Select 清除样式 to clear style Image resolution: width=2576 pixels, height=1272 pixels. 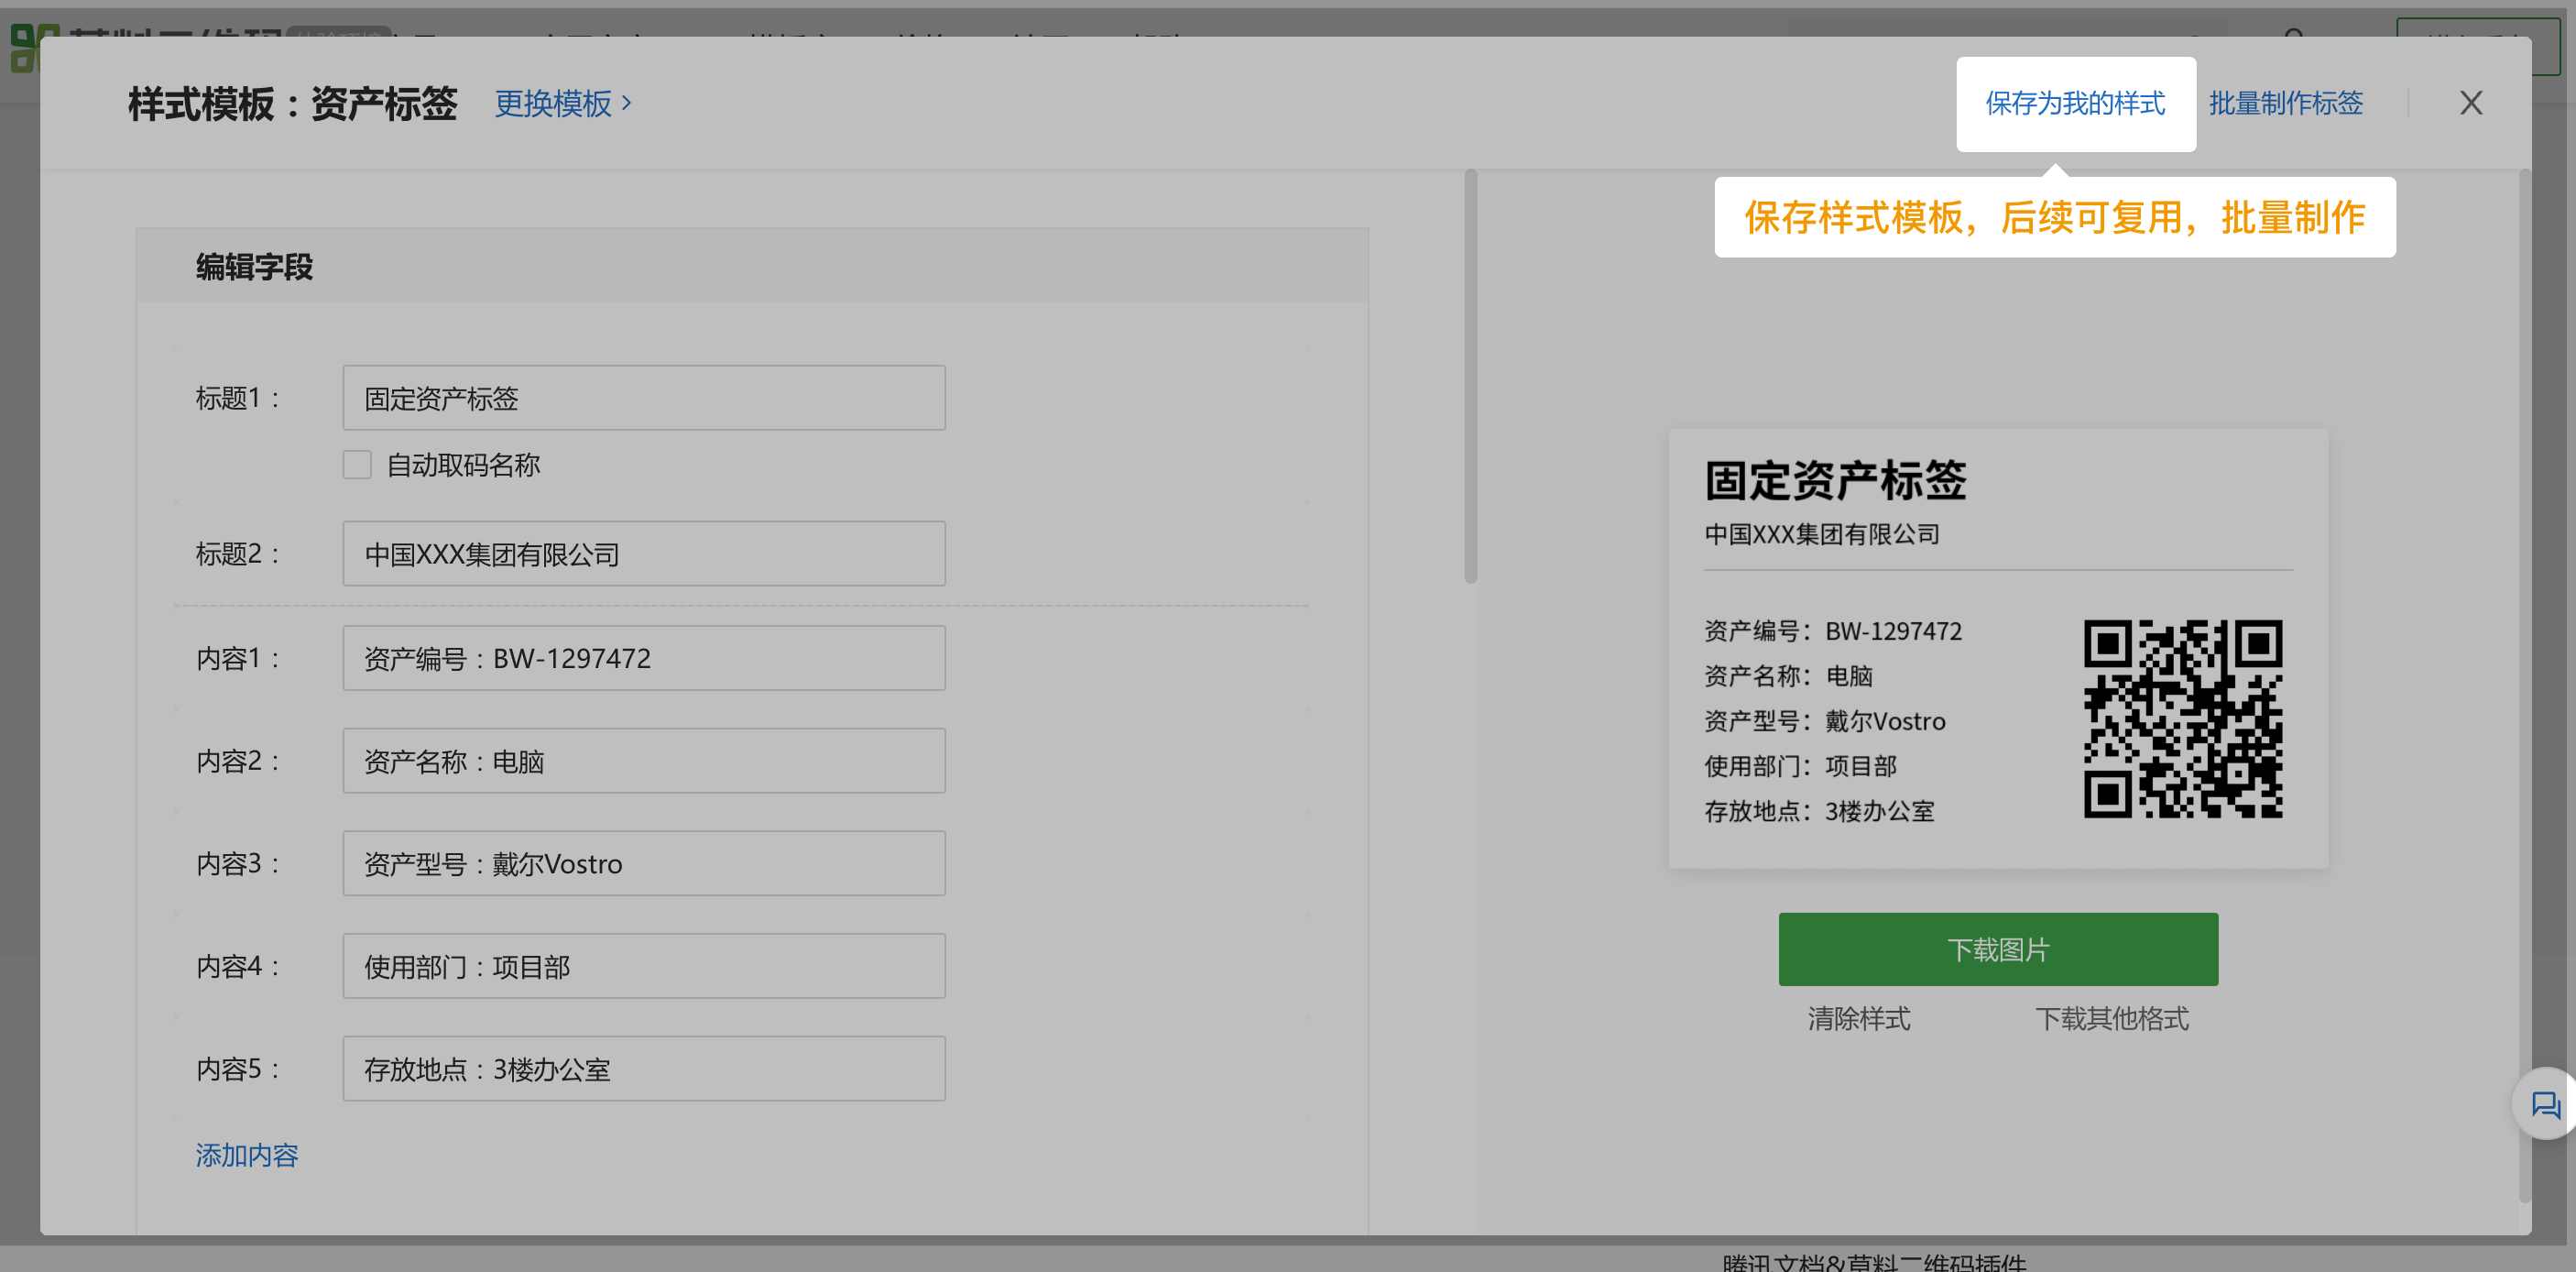pyautogui.click(x=1859, y=1019)
